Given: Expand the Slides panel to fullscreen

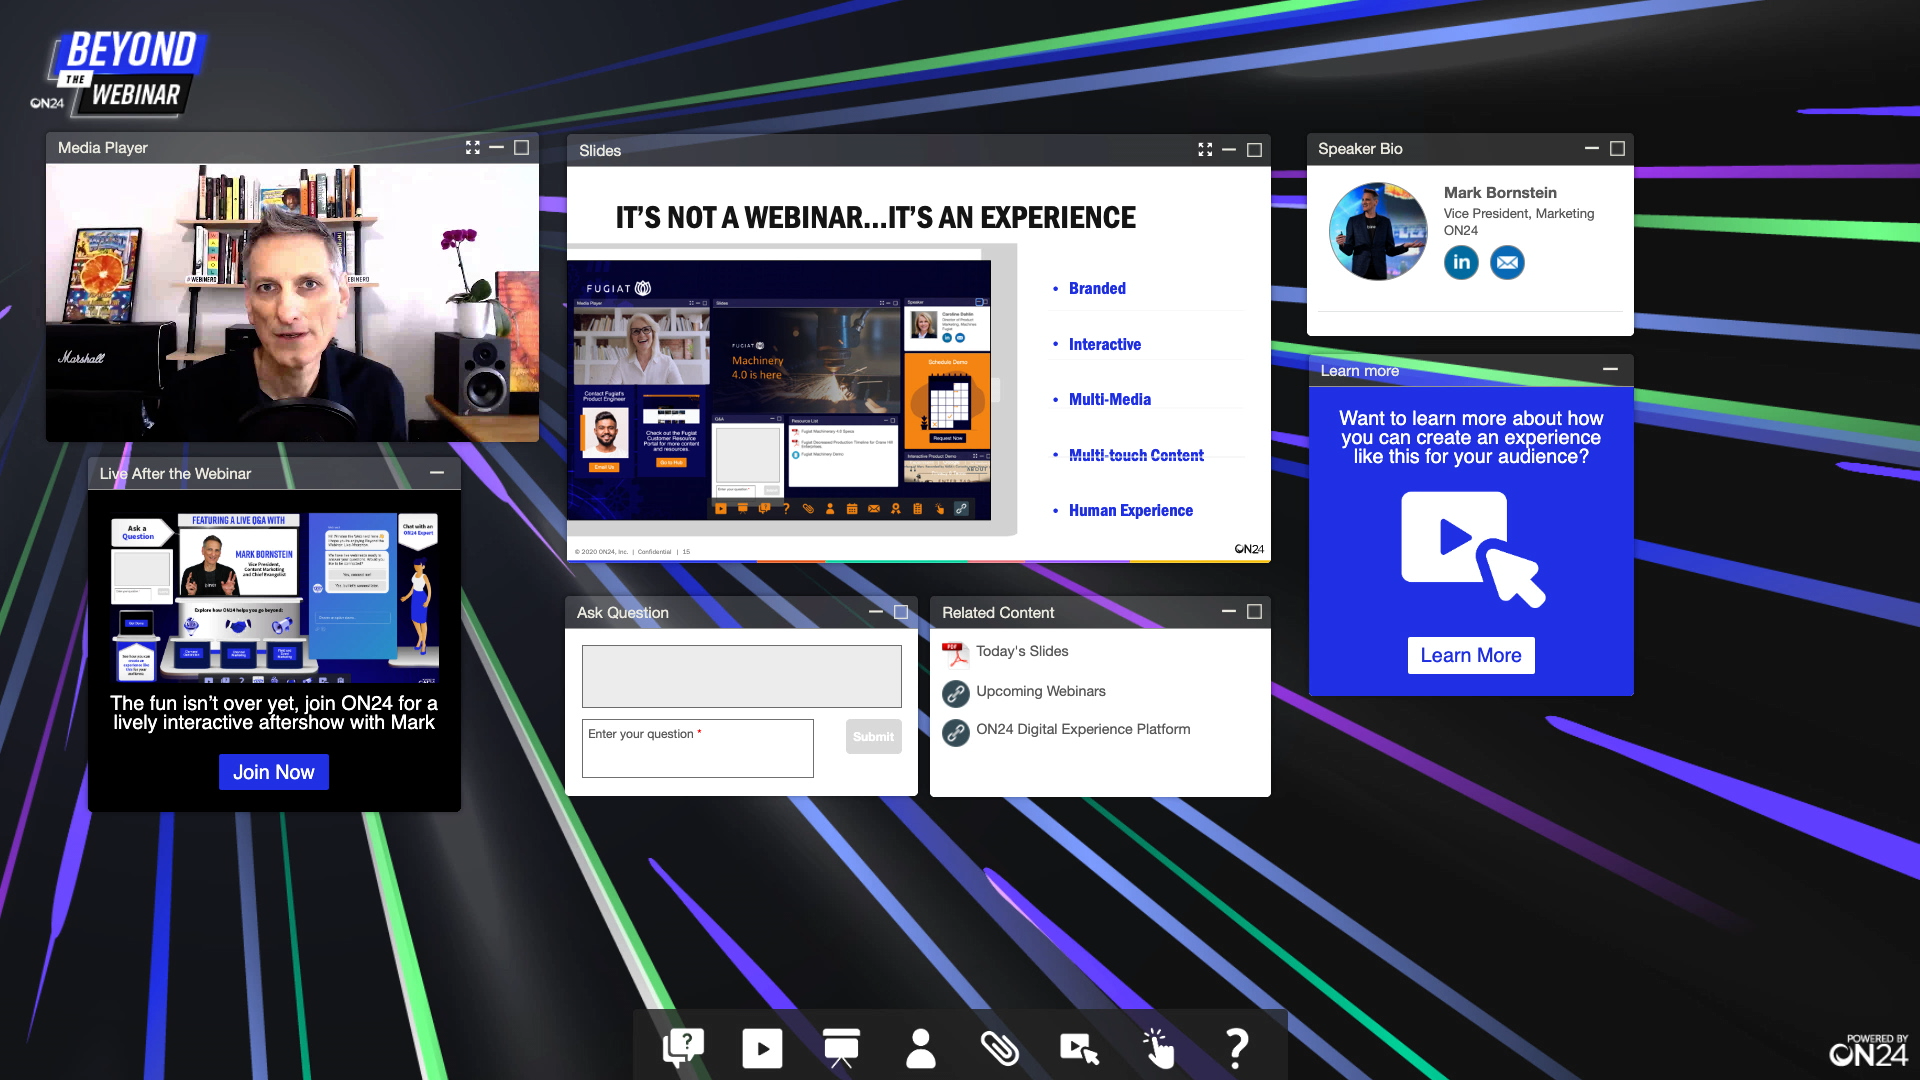Looking at the screenshot, I should (1205, 150).
